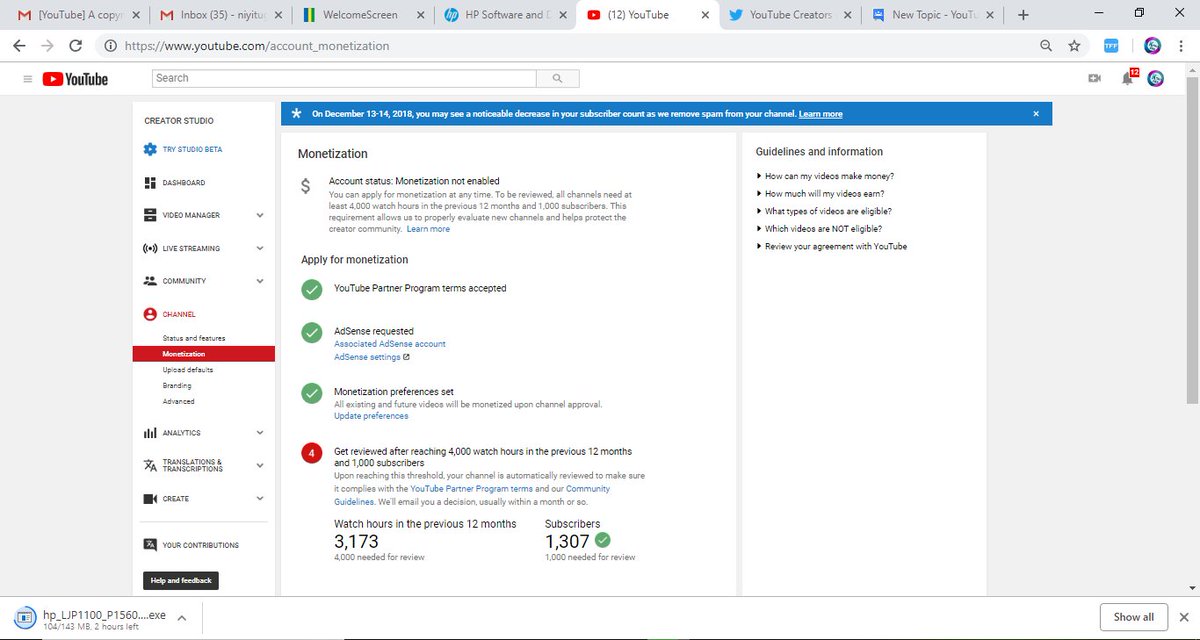Open Upload defaults menu item
This screenshot has height=640, width=1200.
click(188, 370)
